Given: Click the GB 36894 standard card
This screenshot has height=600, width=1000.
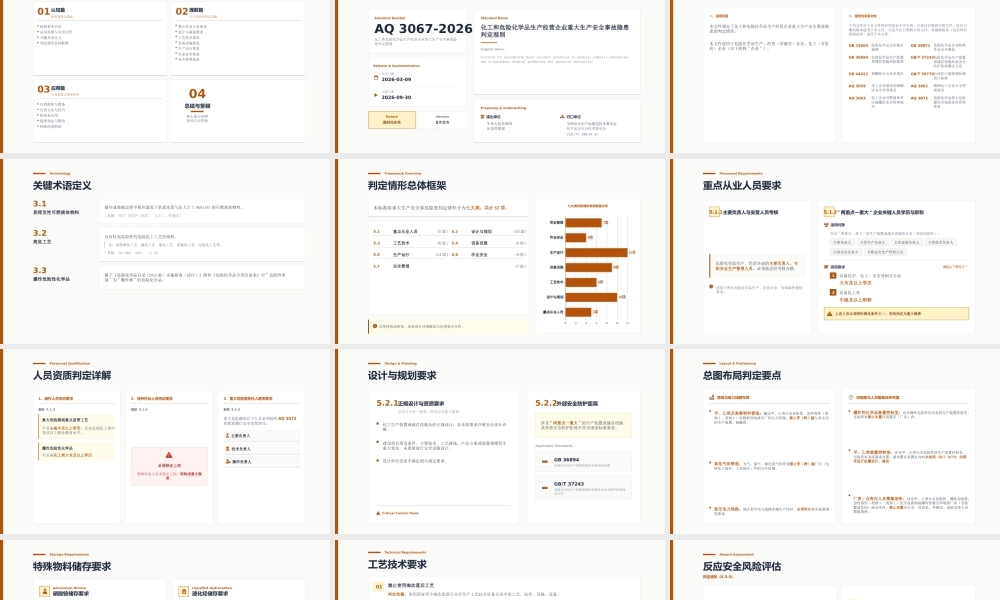Looking at the screenshot, I should (584, 461).
